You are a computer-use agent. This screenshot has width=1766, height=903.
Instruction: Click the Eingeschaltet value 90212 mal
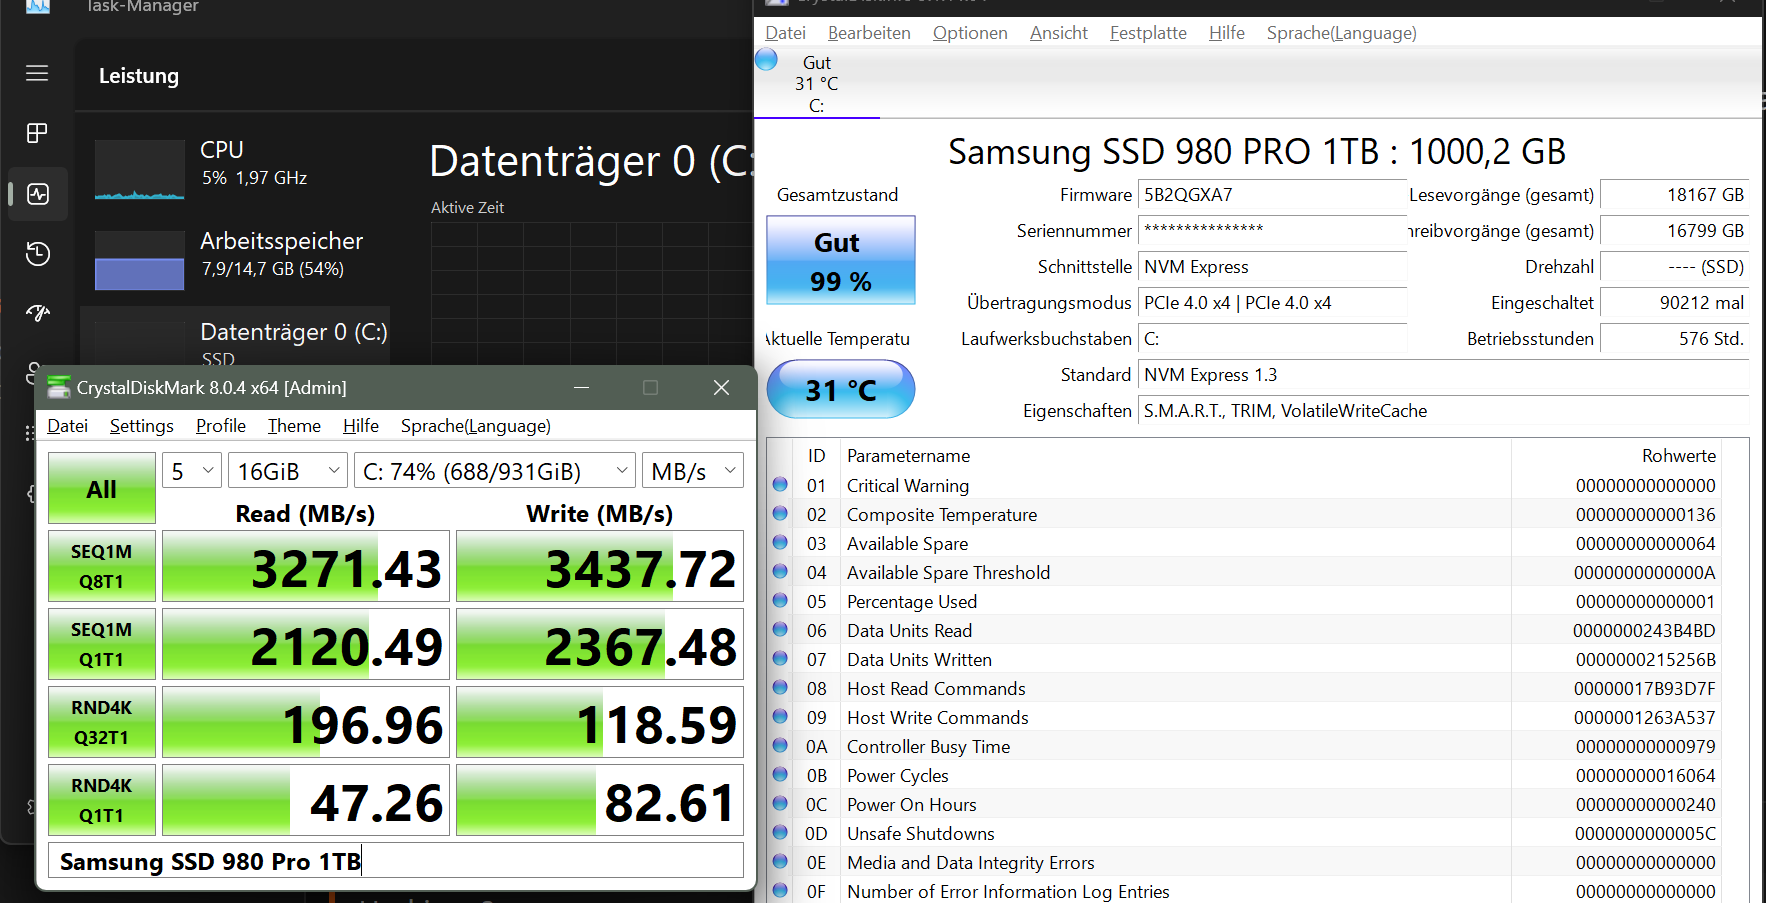click(1674, 303)
